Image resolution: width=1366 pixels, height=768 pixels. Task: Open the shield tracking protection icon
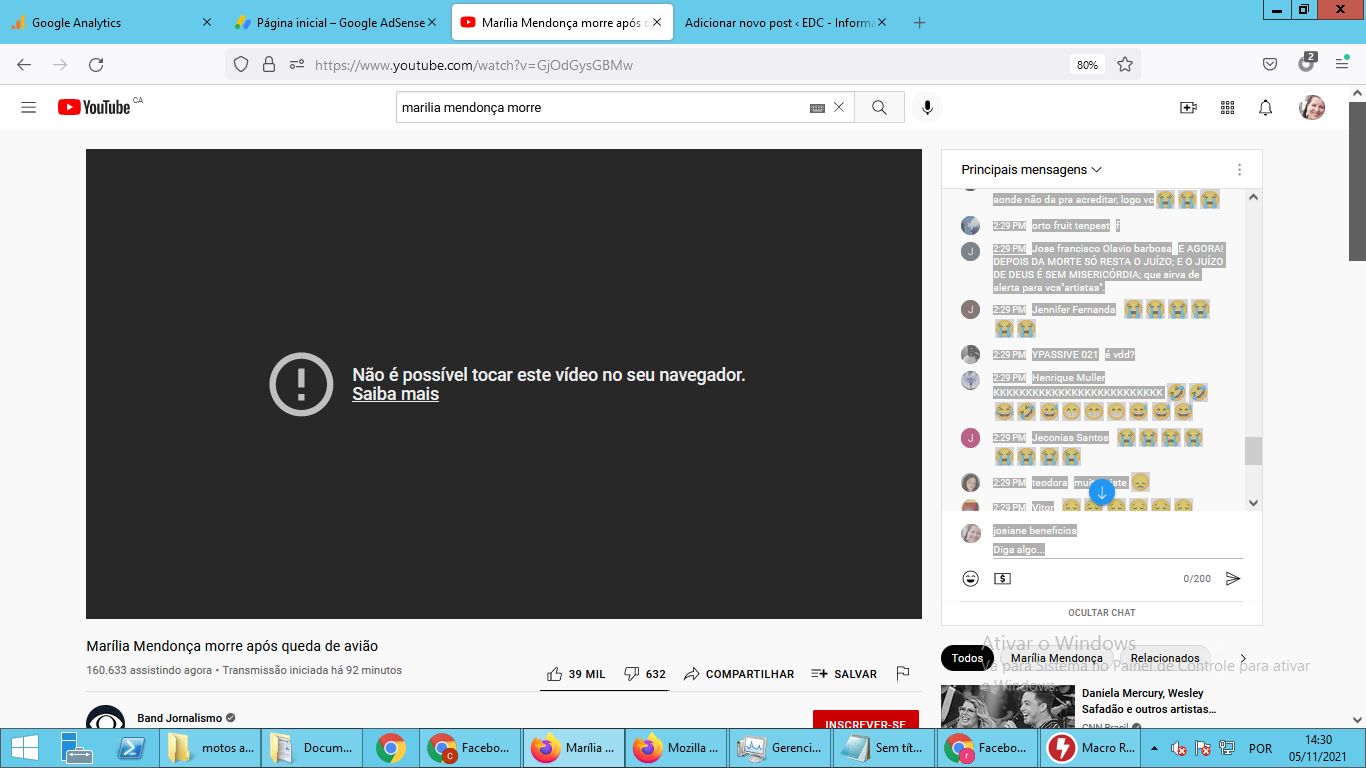point(240,65)
